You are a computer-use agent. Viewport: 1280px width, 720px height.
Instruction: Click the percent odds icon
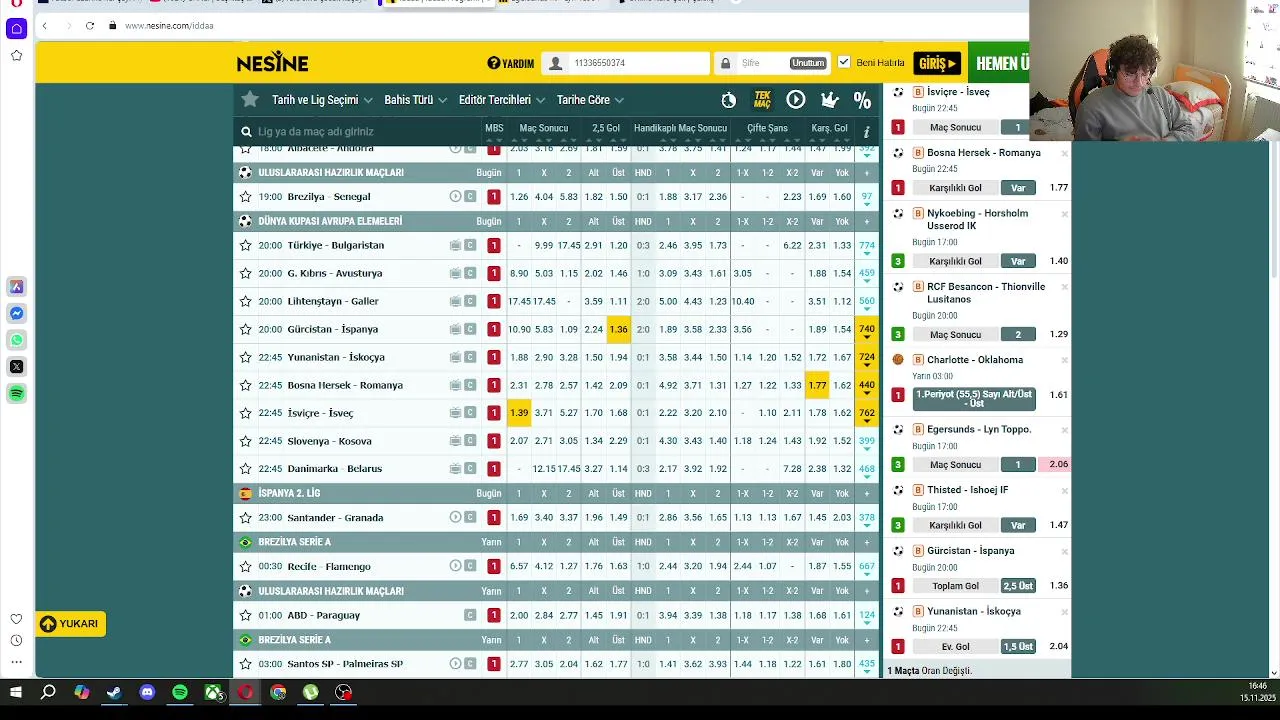coord(862,100)
